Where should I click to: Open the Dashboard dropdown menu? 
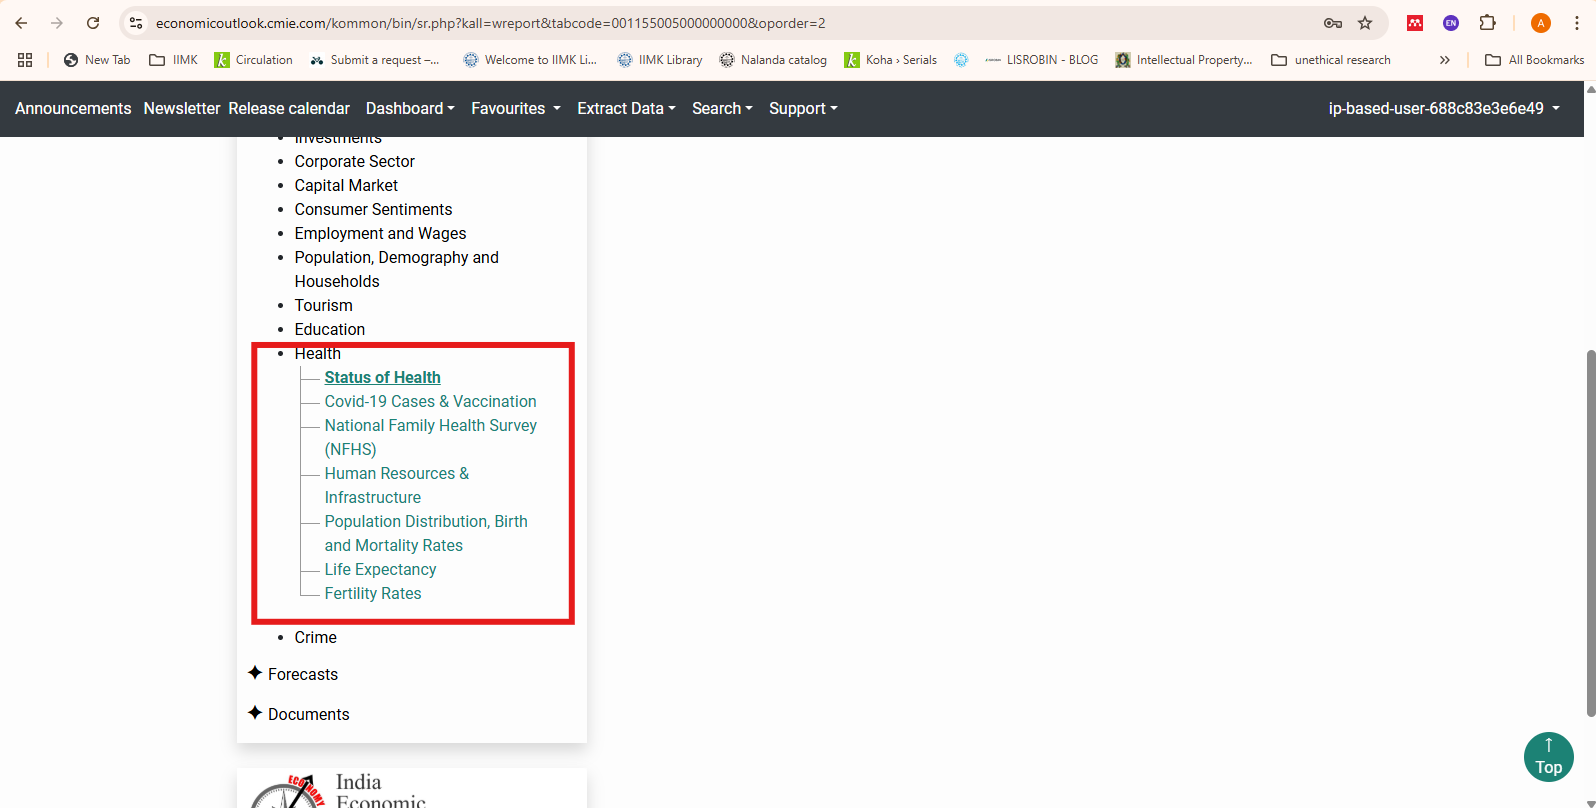(410, 108)
